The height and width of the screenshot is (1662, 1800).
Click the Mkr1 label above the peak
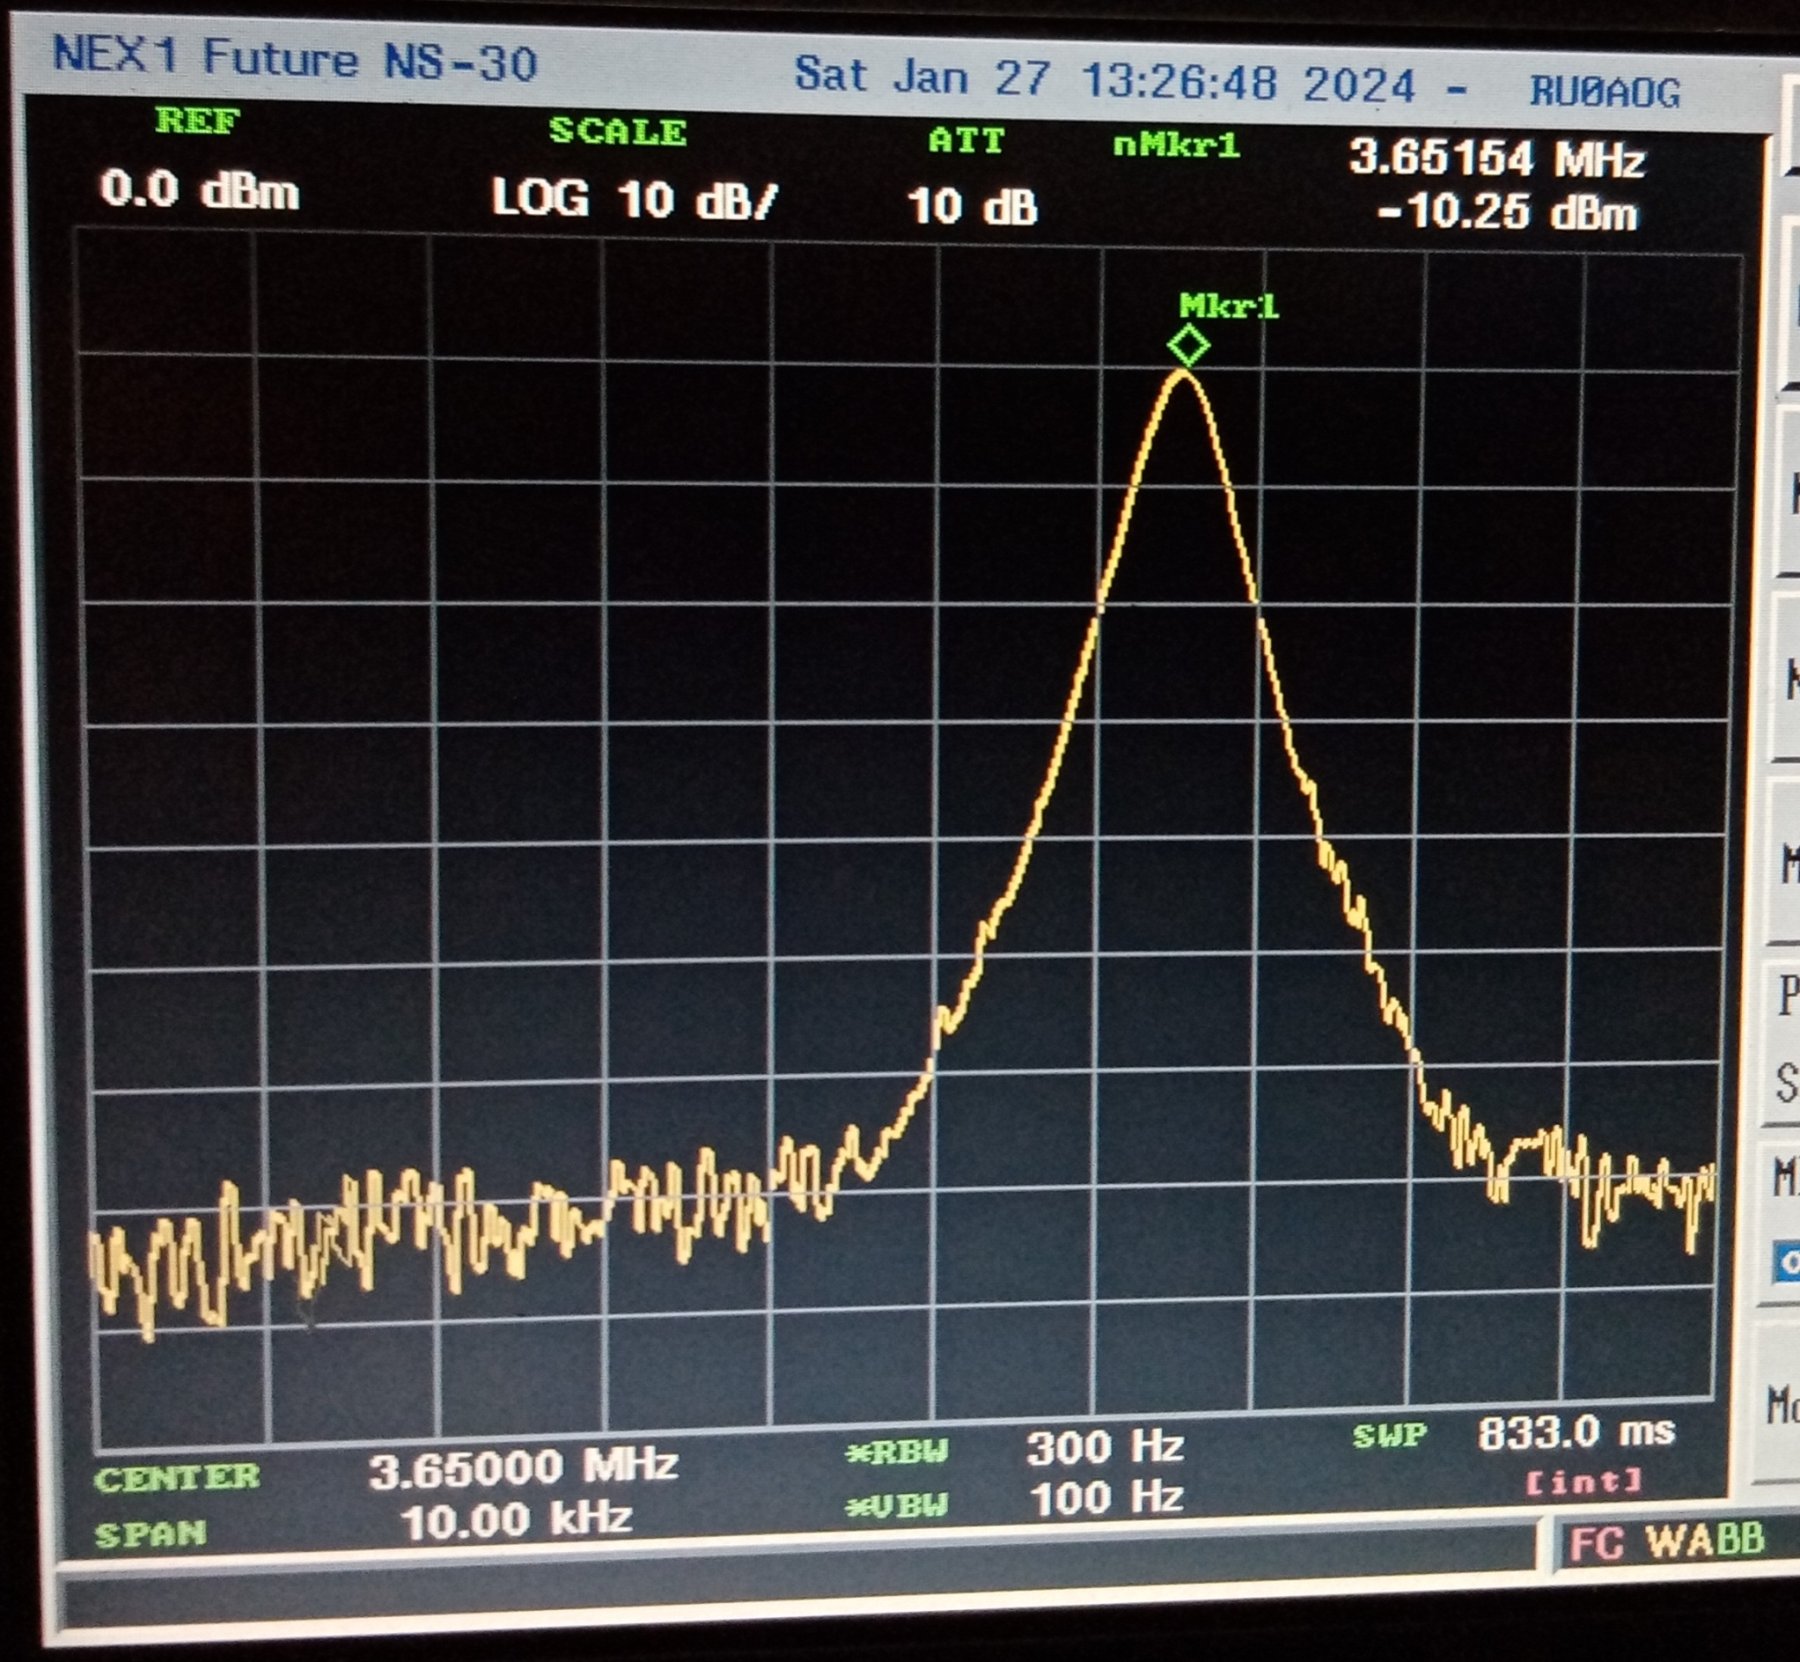coord(1228,306)
